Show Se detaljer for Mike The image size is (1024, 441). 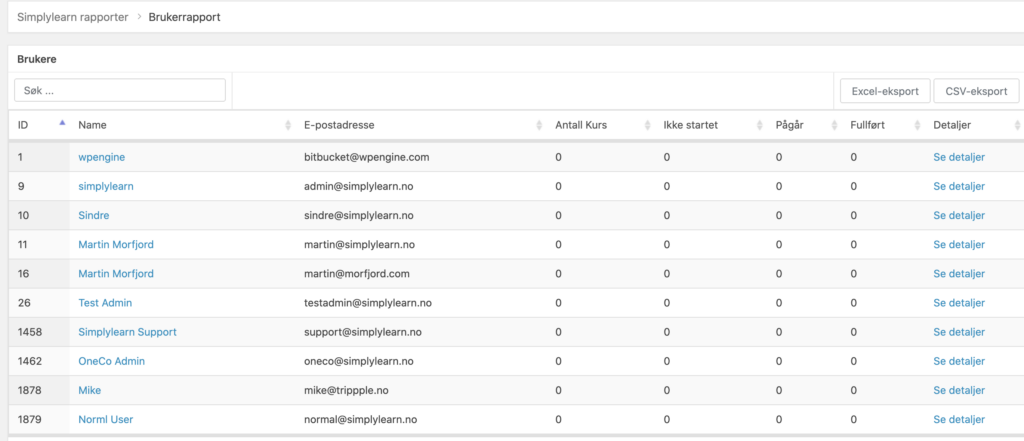click(x=959, y=390)
